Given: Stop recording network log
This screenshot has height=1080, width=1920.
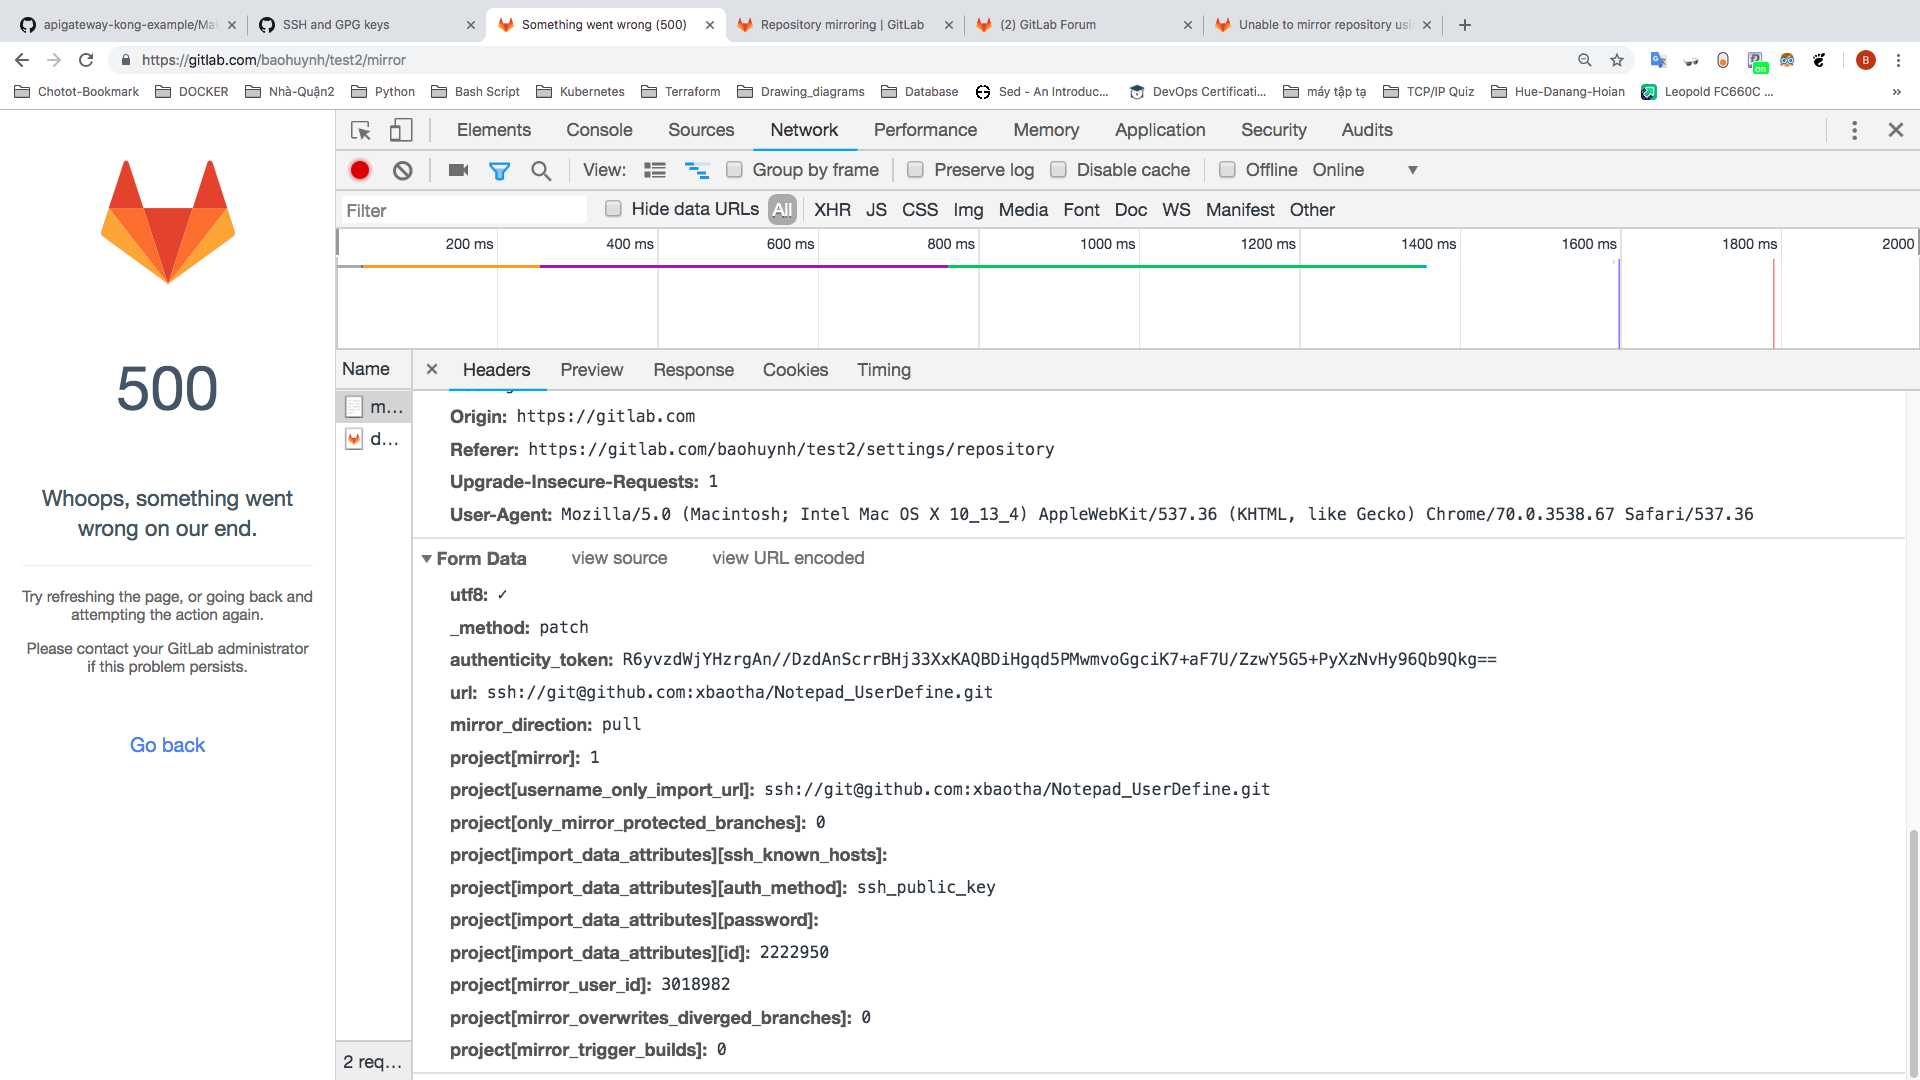Looking at the screenshot, I should pos(359,170).
